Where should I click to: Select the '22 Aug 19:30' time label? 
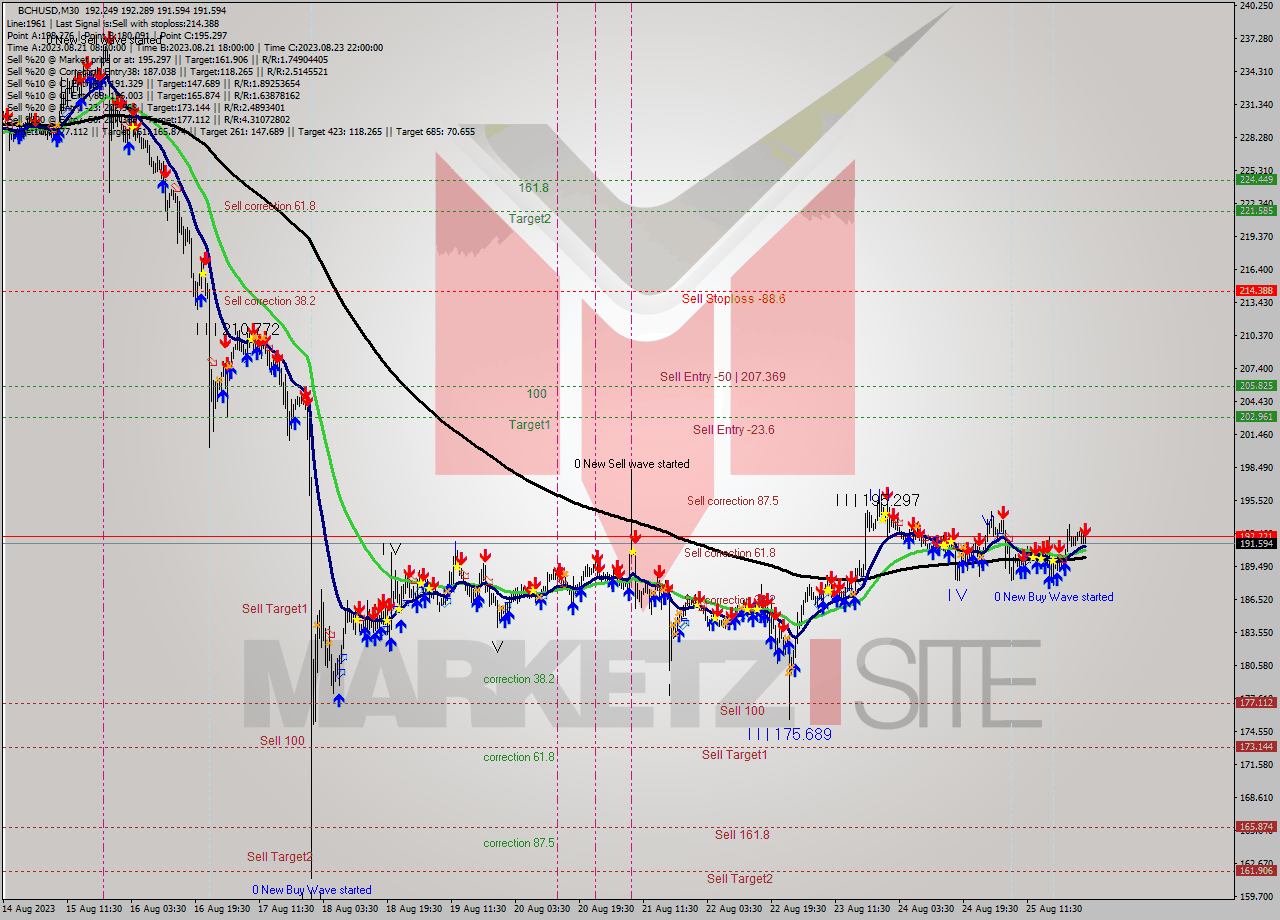pos(798,909)
